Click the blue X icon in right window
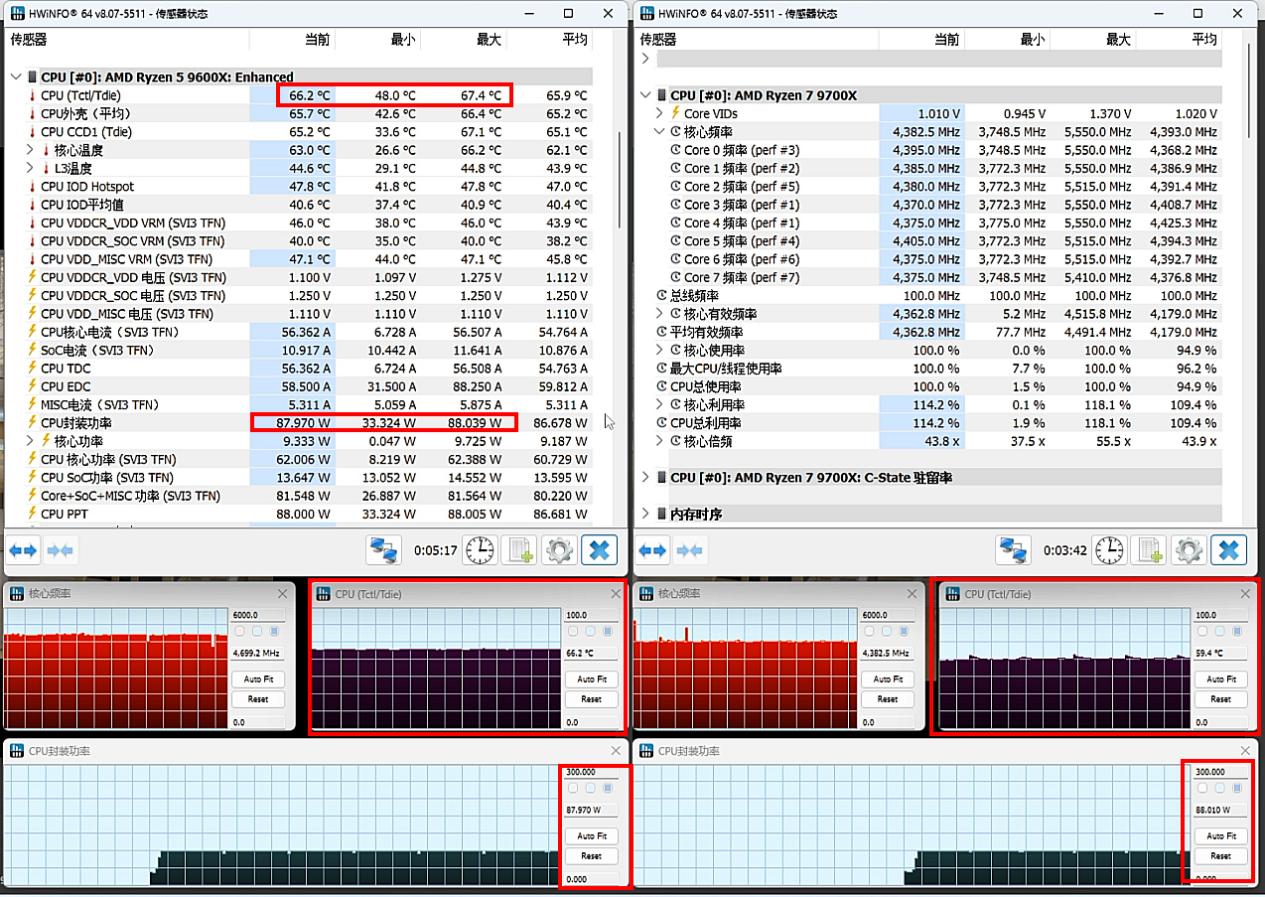 click(1229, 550)
